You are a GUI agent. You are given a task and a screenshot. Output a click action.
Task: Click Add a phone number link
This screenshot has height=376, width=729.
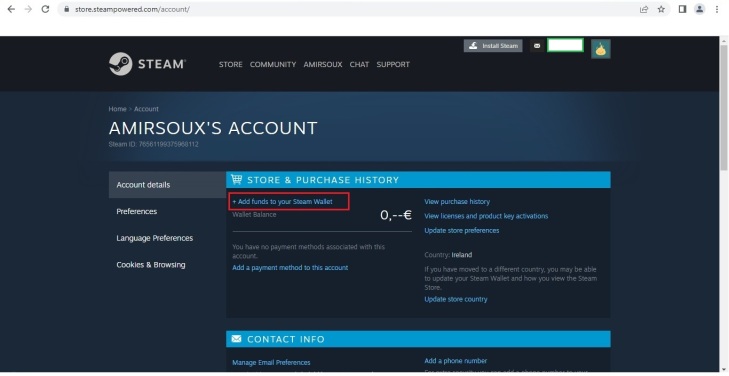click(x=456, y=361)
